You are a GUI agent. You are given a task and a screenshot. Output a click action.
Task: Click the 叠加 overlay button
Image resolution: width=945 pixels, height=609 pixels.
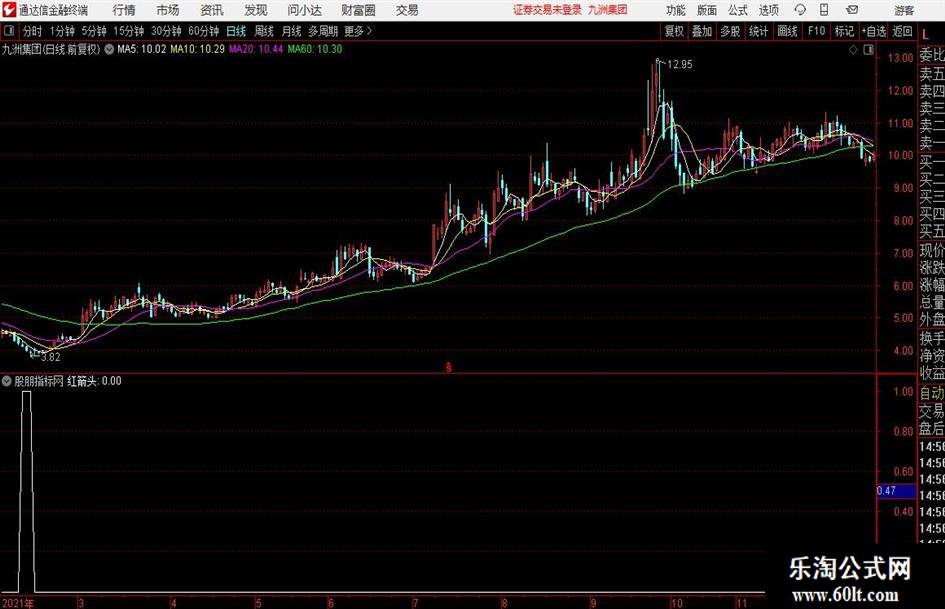click(702, 31)
